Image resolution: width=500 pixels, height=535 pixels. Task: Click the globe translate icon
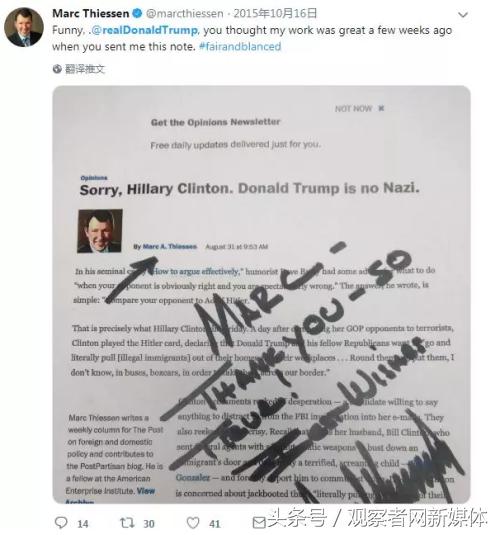coord(57,69)
